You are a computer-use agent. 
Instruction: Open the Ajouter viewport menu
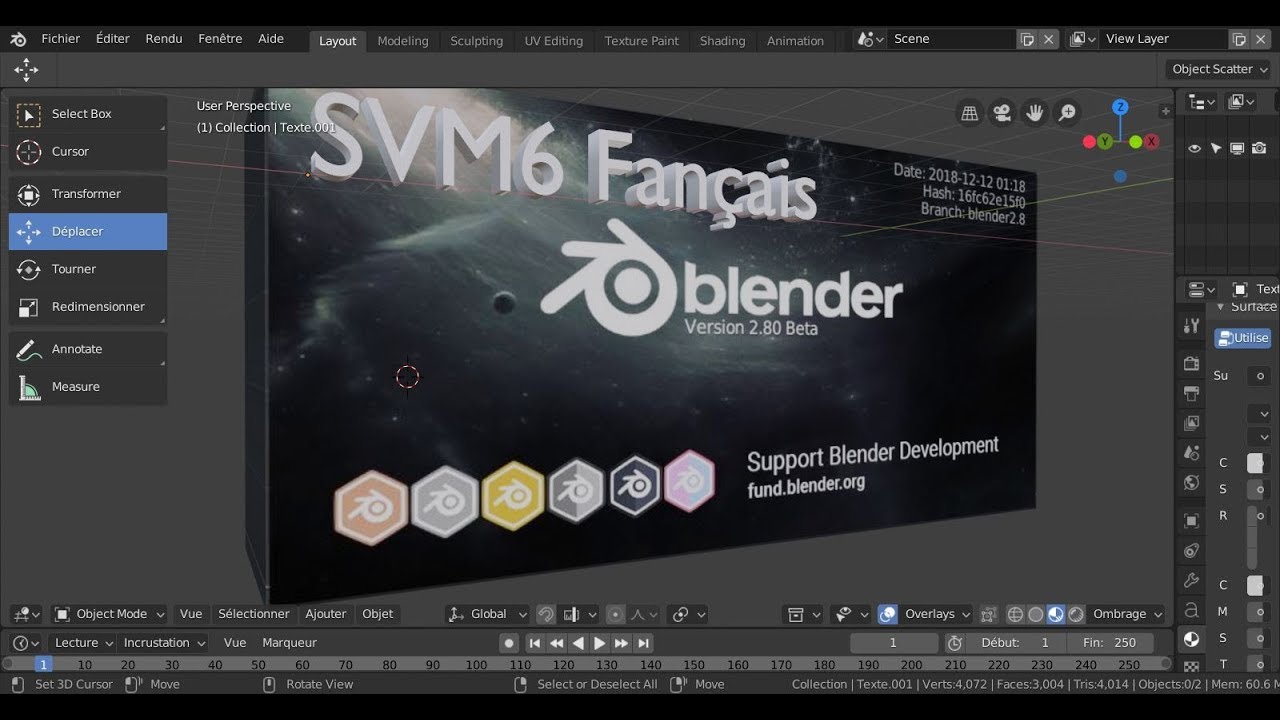click(326, 614)
